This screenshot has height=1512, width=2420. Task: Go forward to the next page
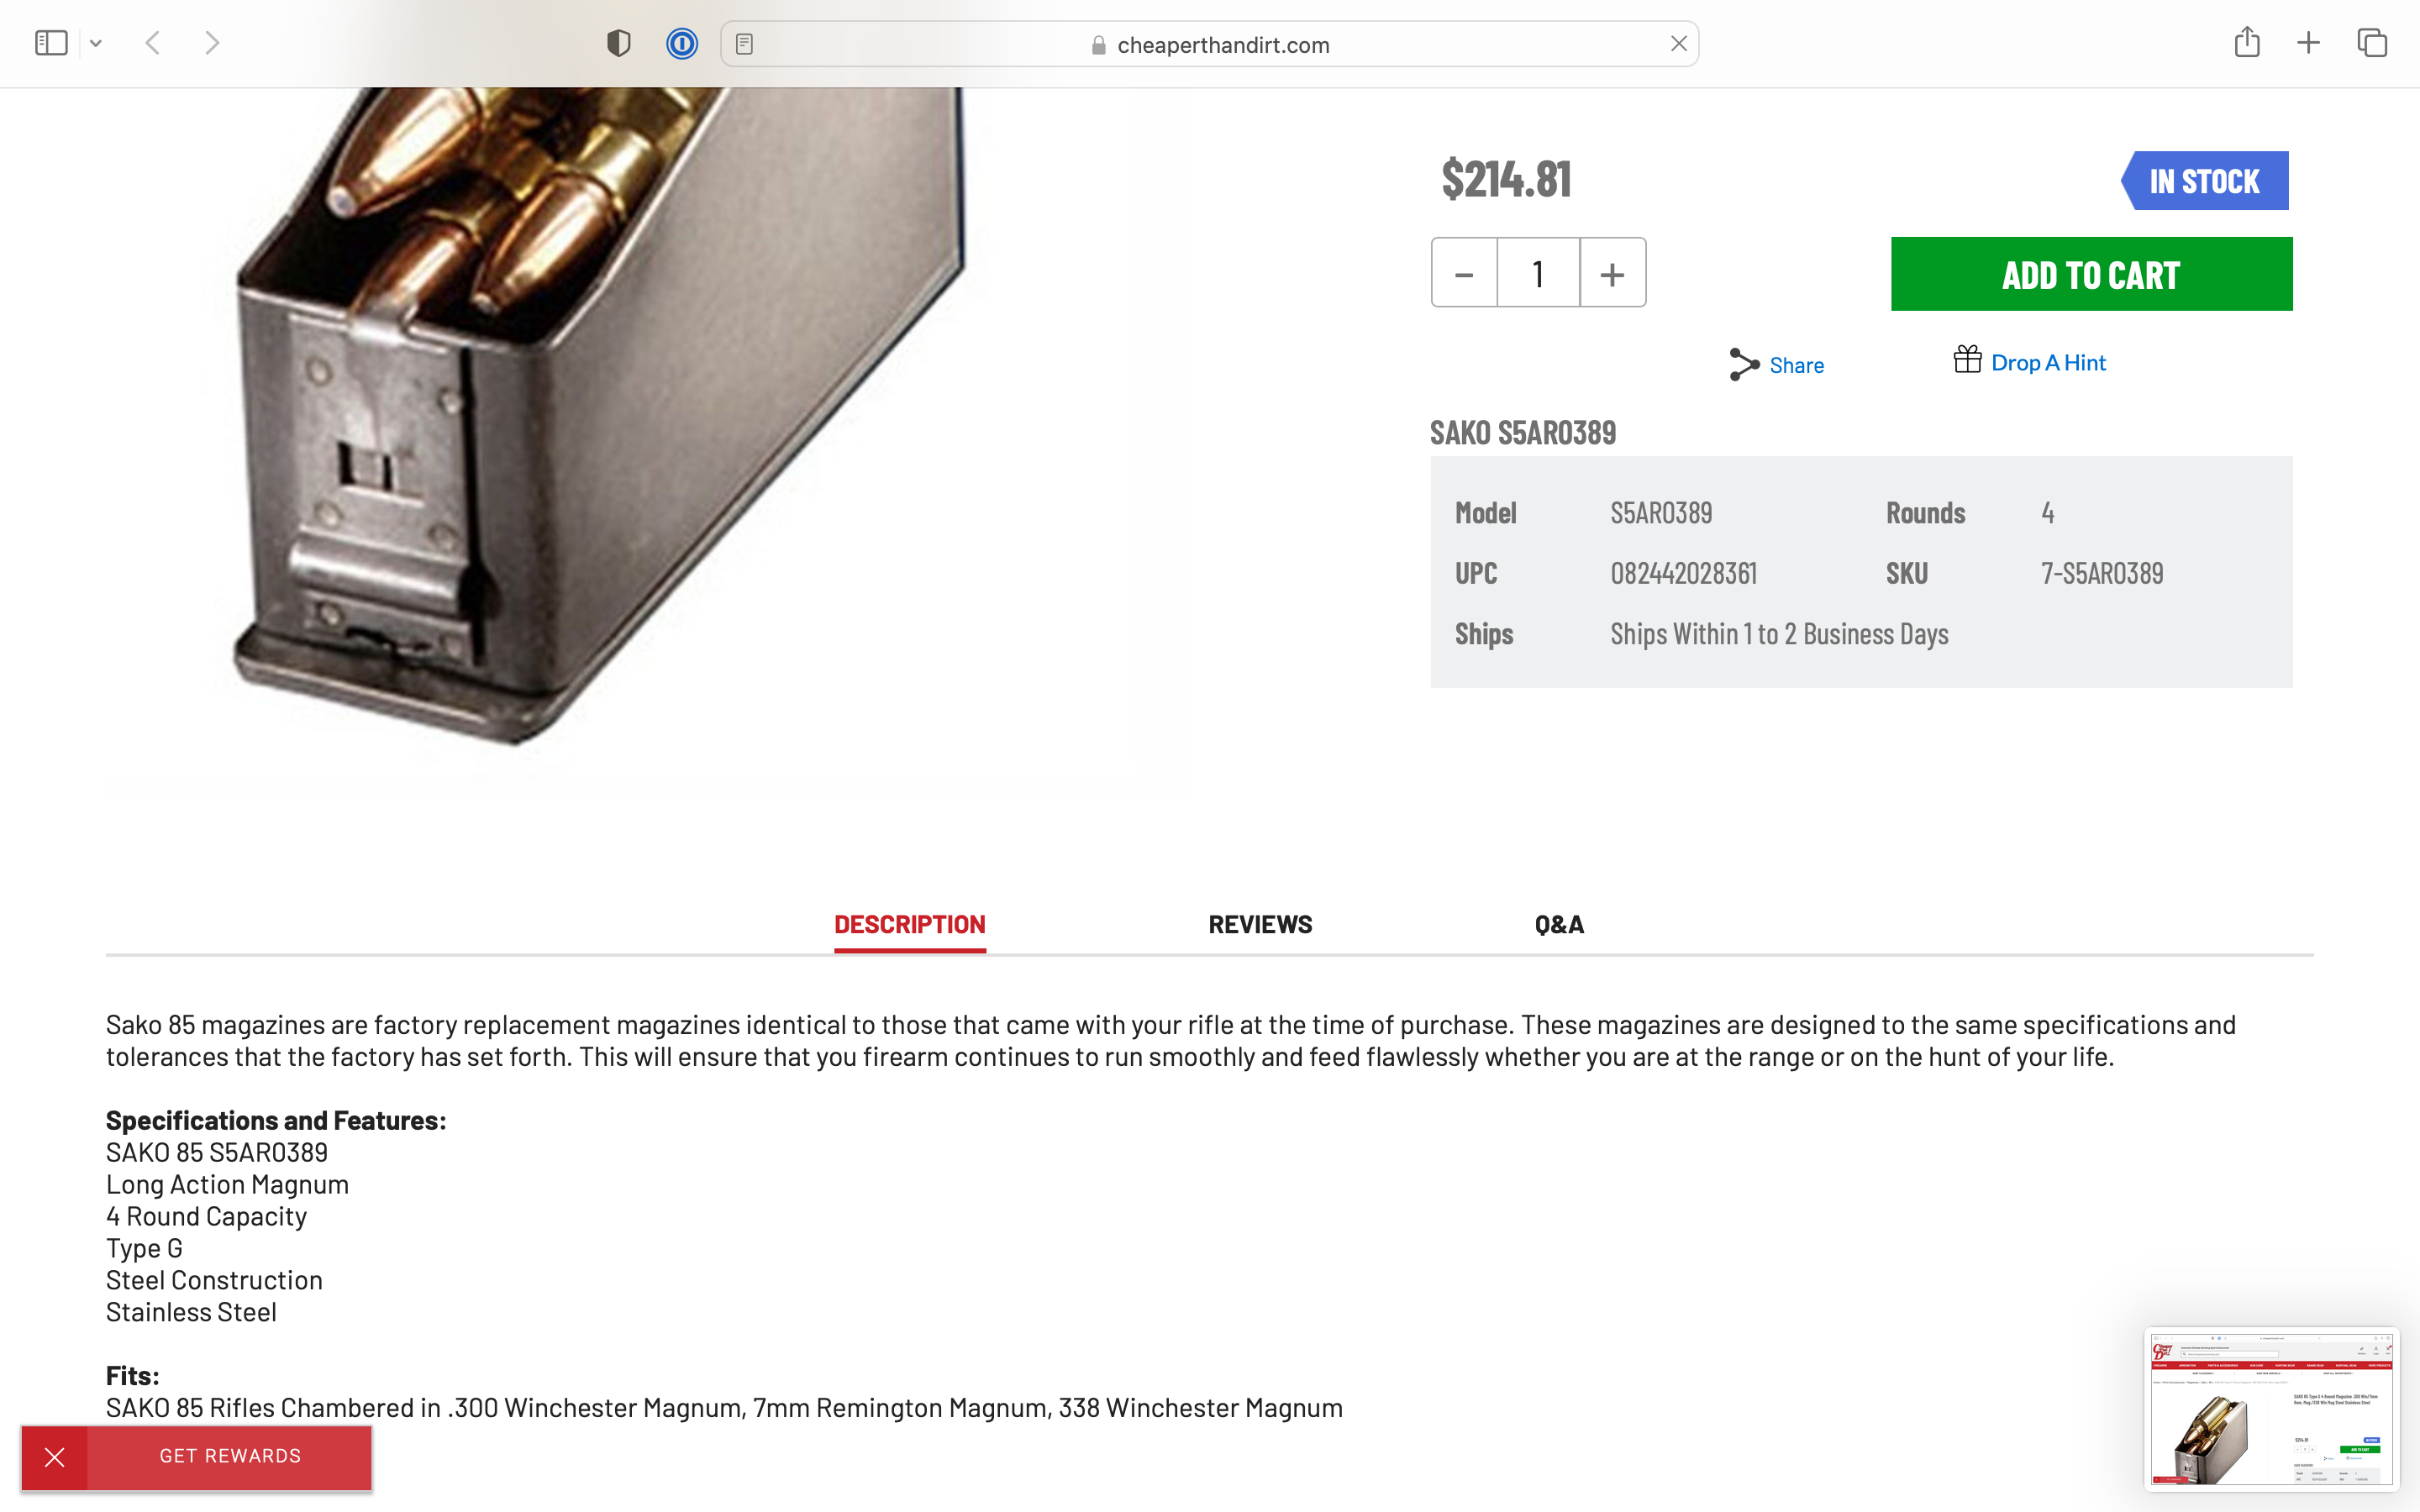pyautogui.click(x=212, y=43)
